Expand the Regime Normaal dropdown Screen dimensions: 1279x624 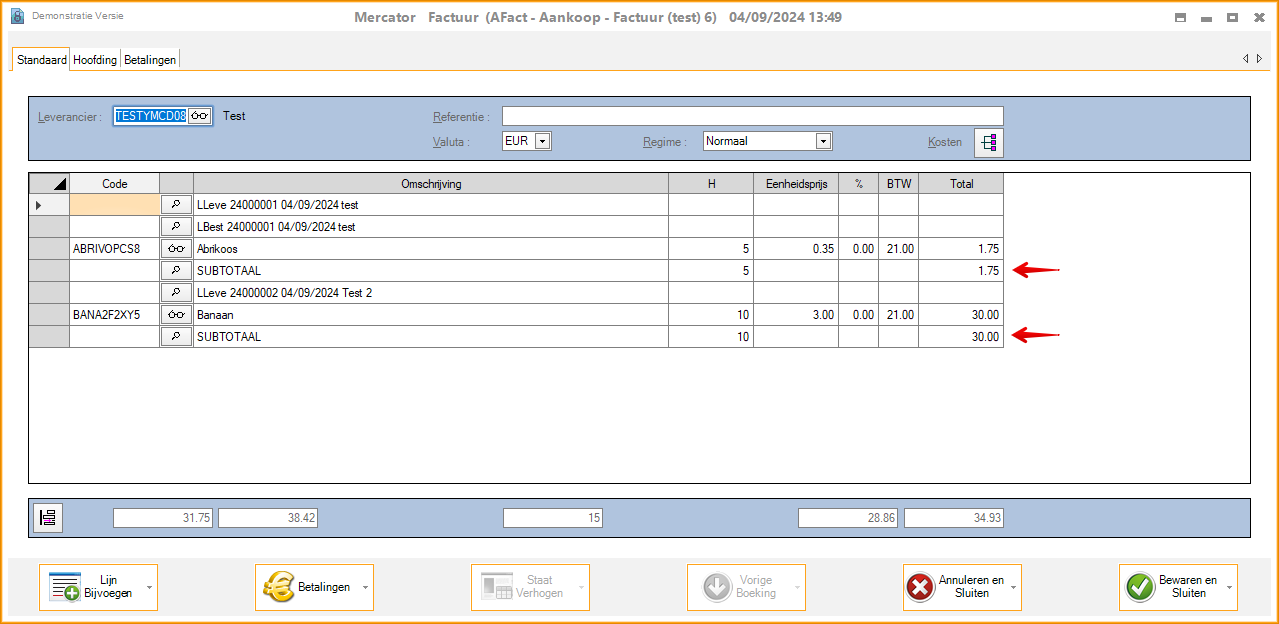click(823, 142)
